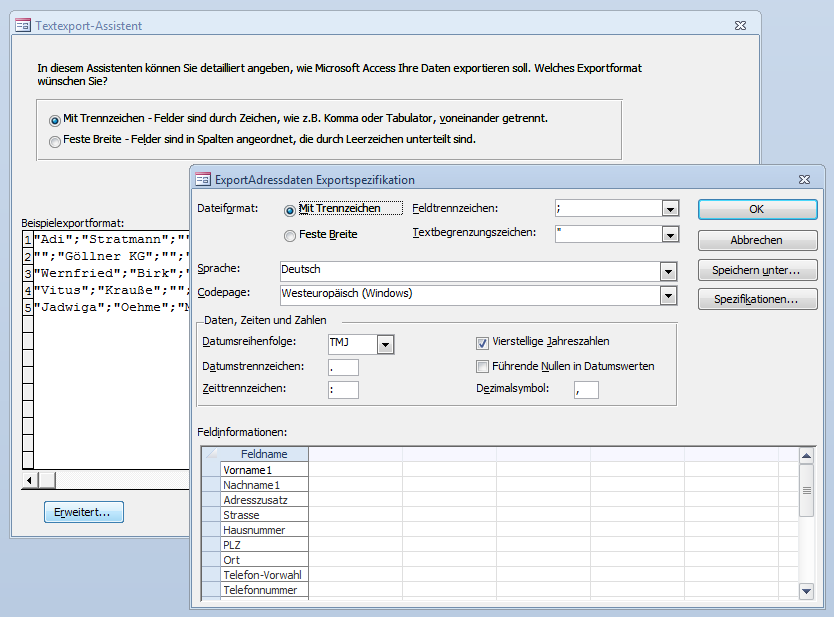Expand the Codepage dropdown list
Image resolution: width=834 pixels, height=617 pixels.
coord(668,295)
